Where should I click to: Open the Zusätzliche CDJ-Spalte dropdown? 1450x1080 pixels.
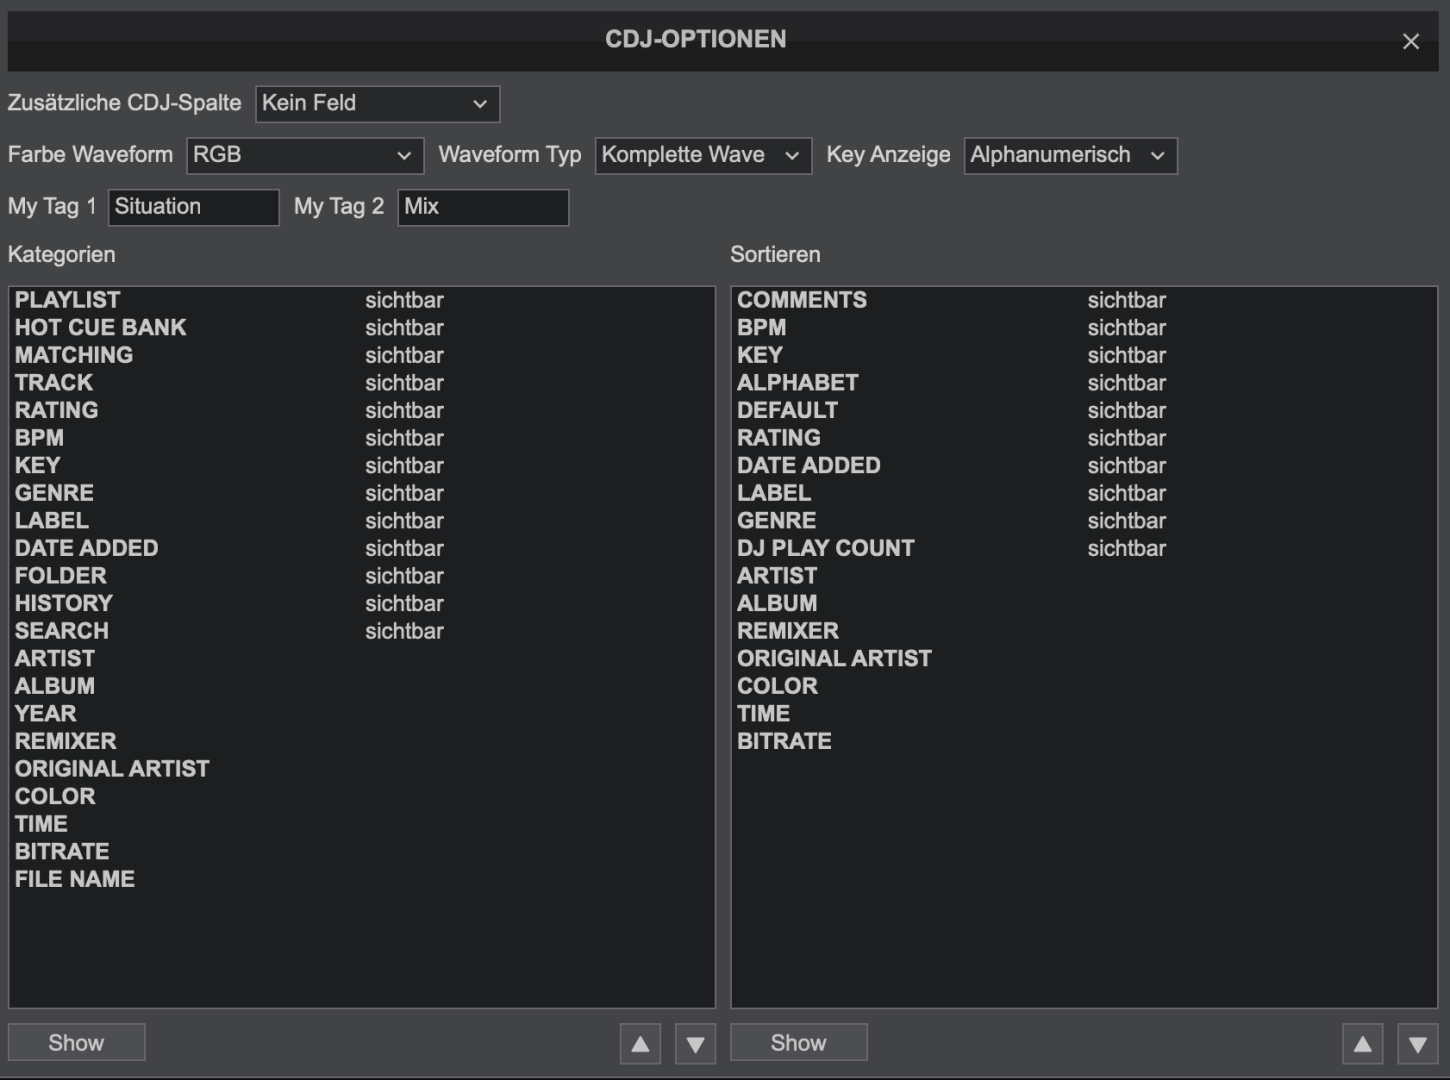click(377, 103)
